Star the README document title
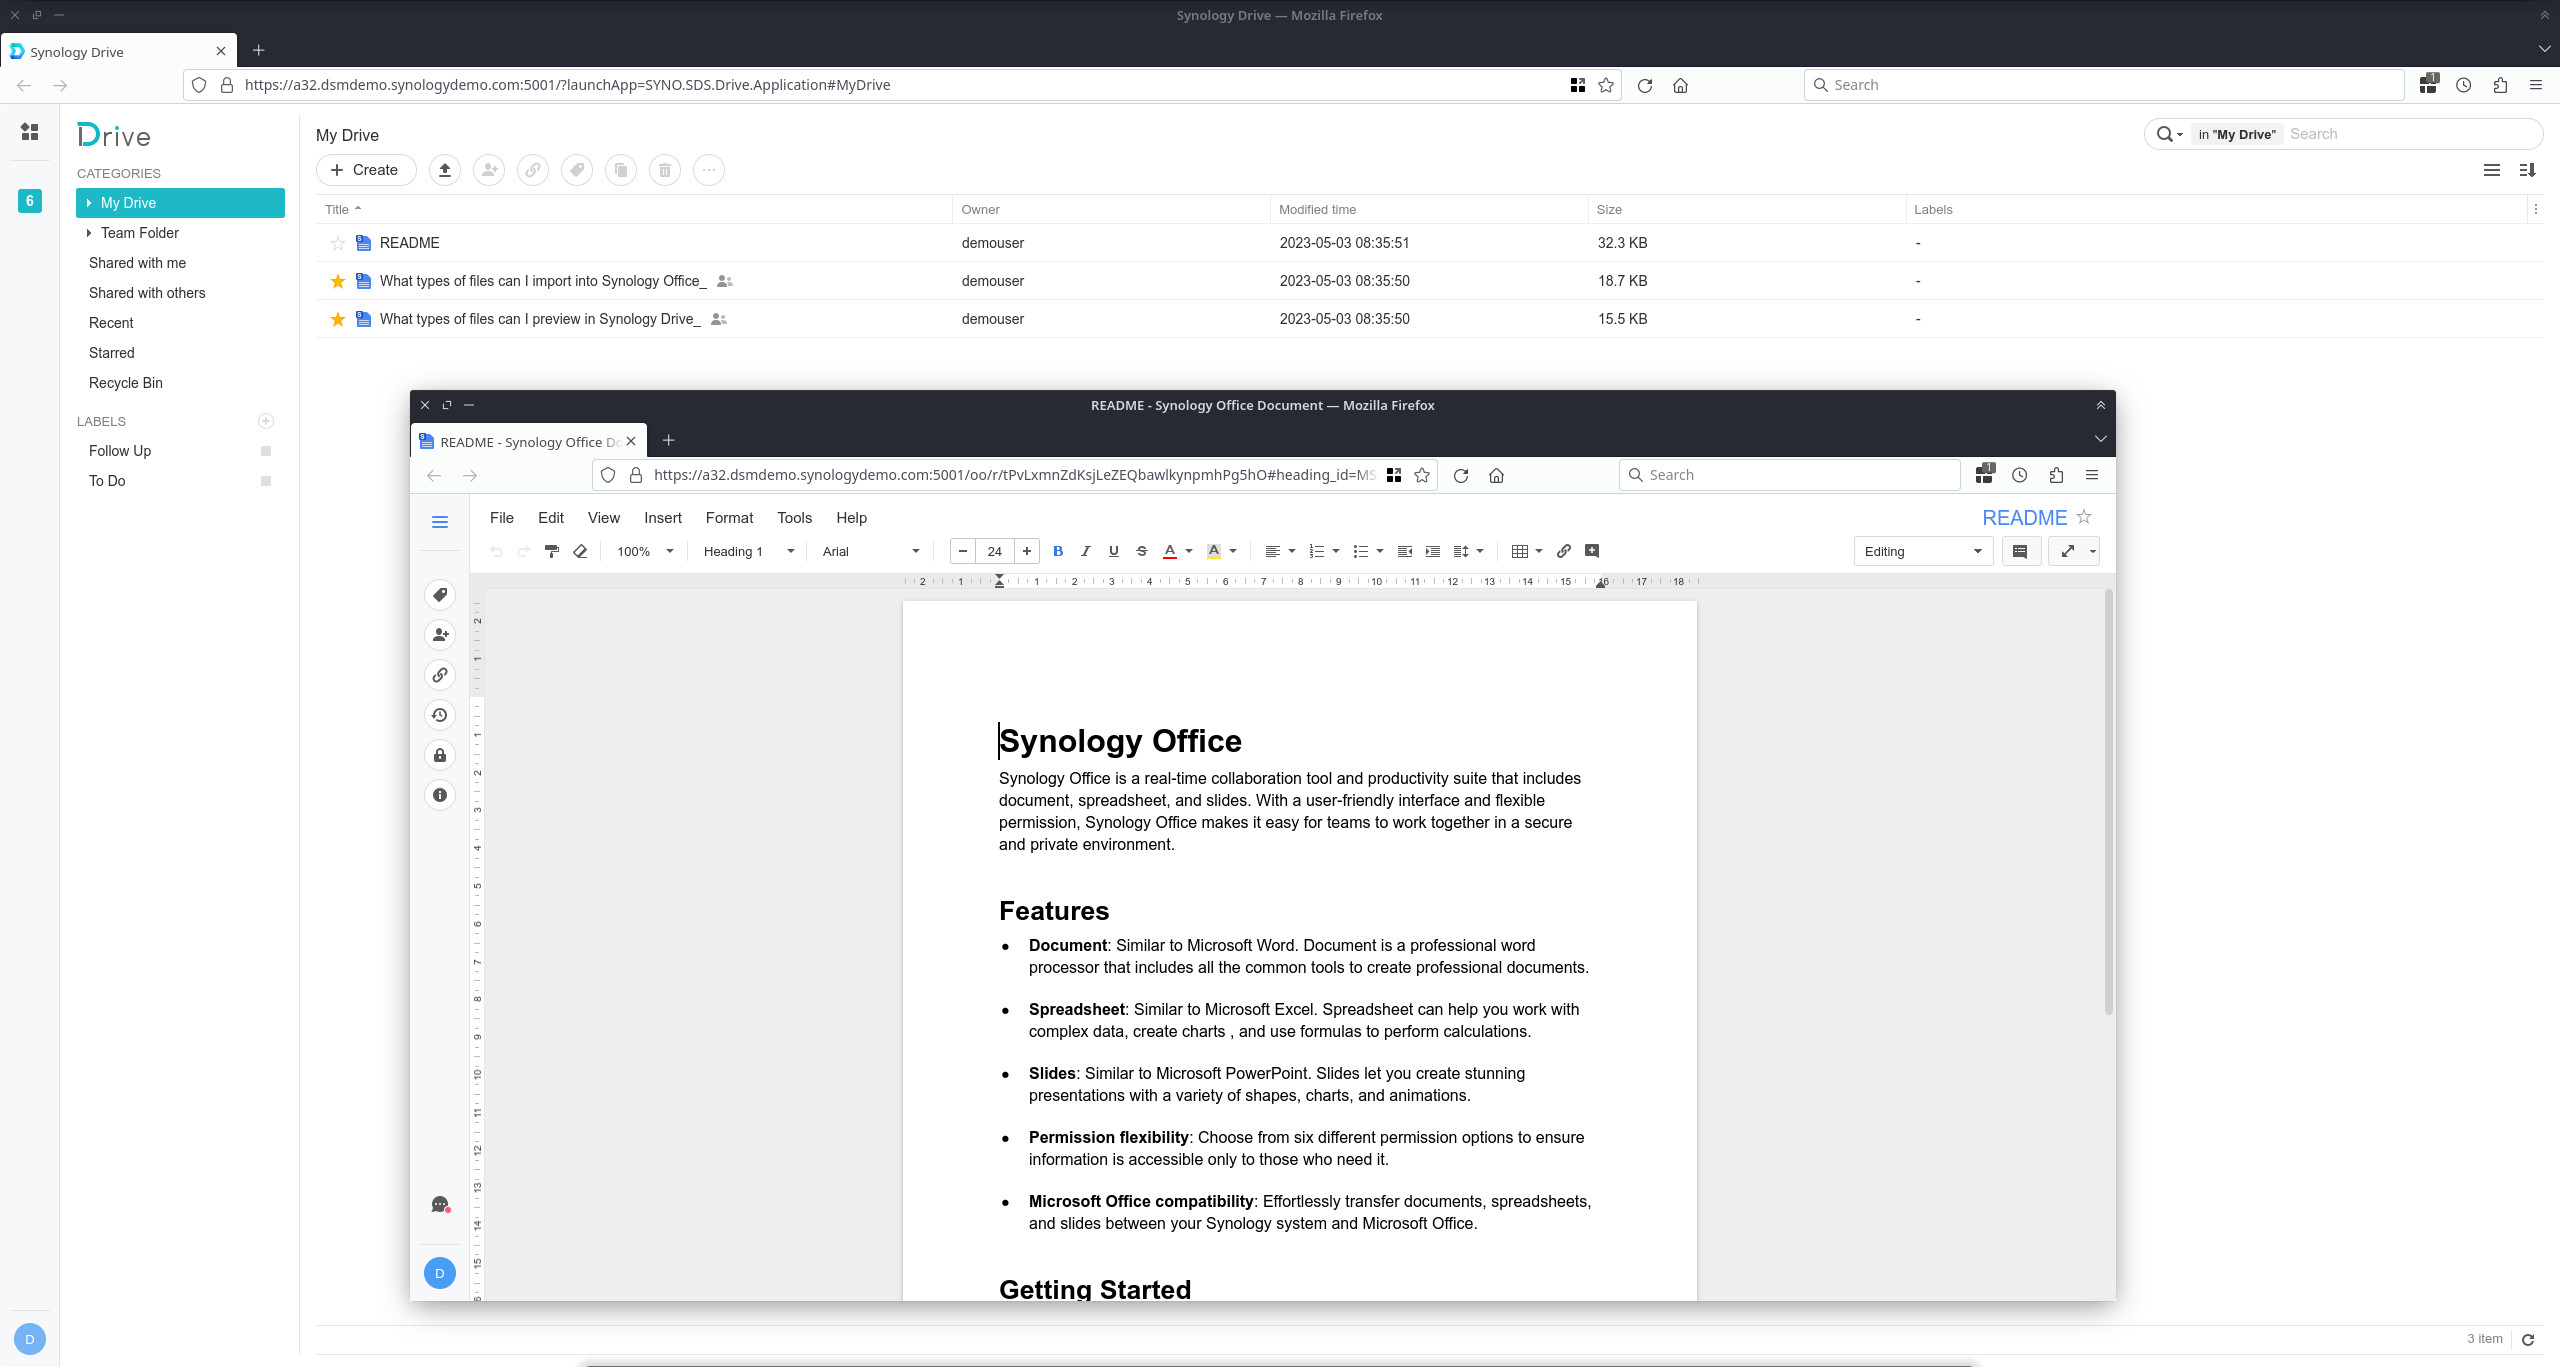Image resolution: width=2560 pixels, height=1367 pixels. coord(2084,517)
